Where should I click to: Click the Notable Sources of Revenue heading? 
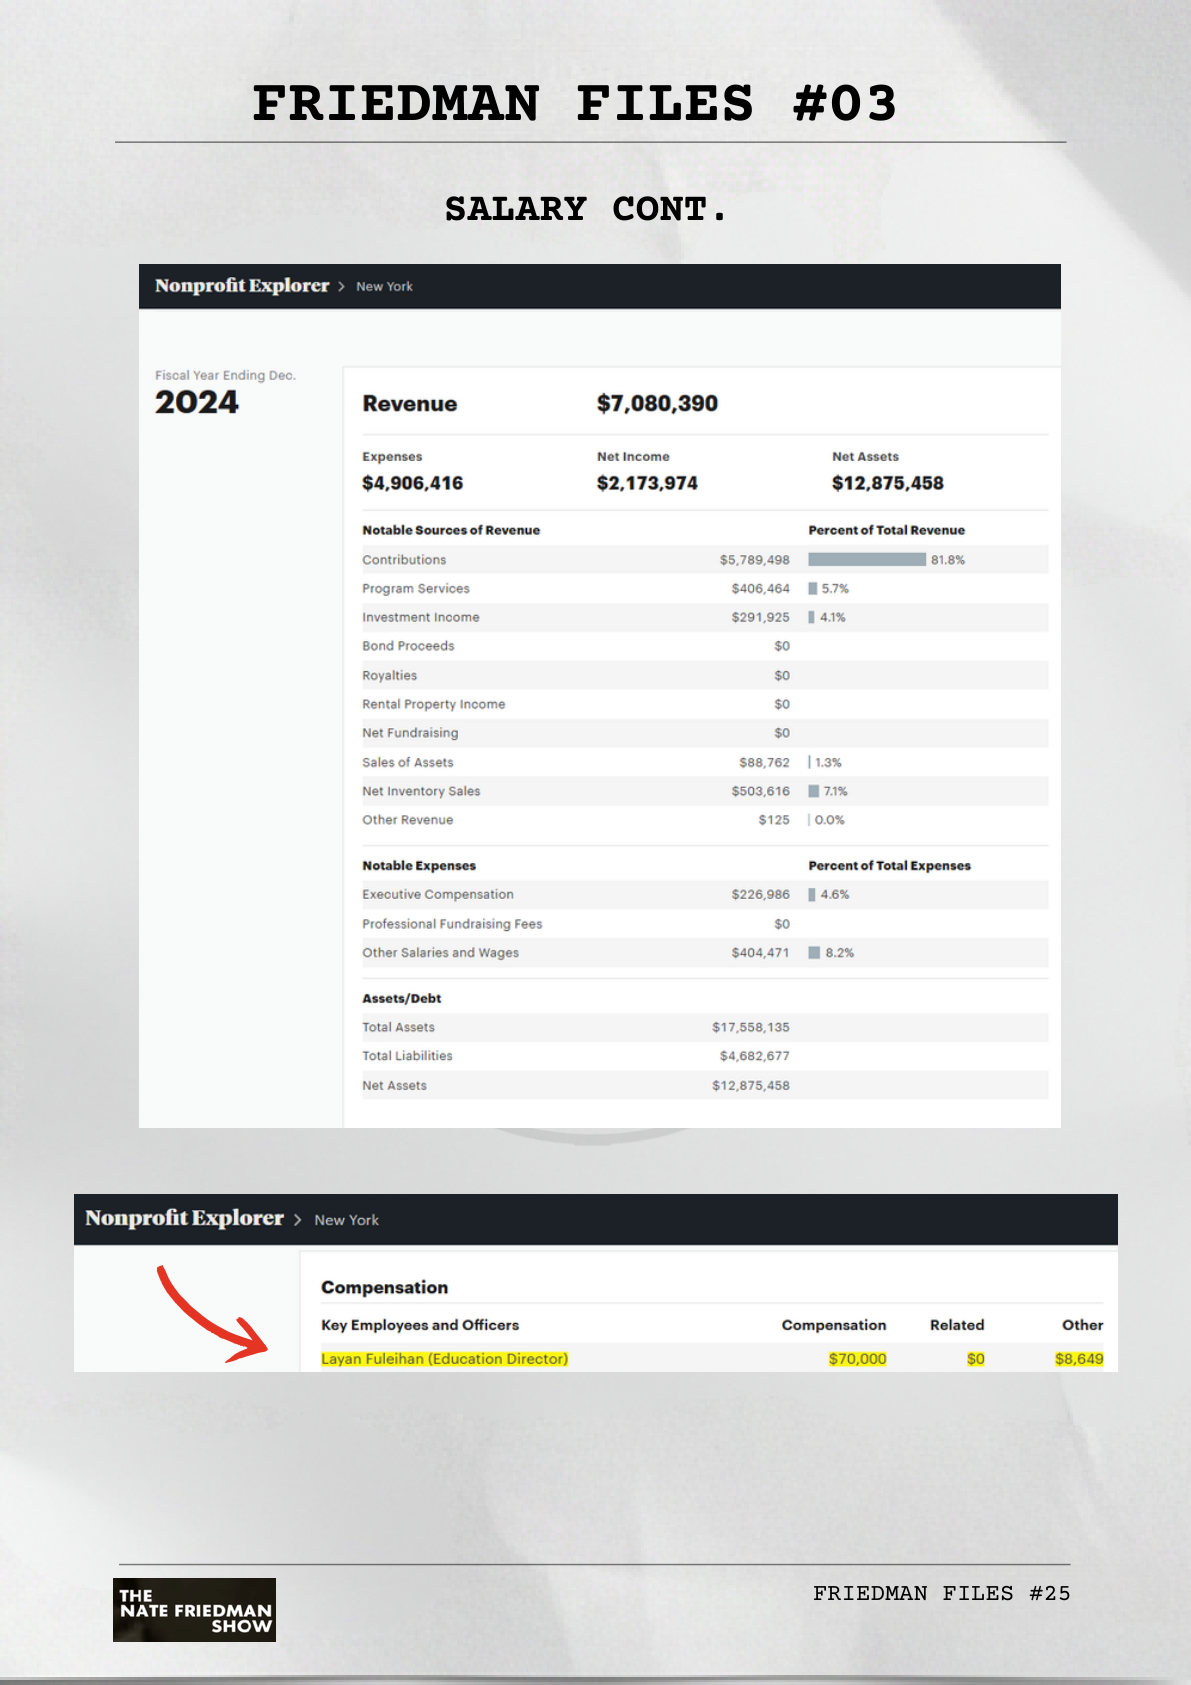451,531
